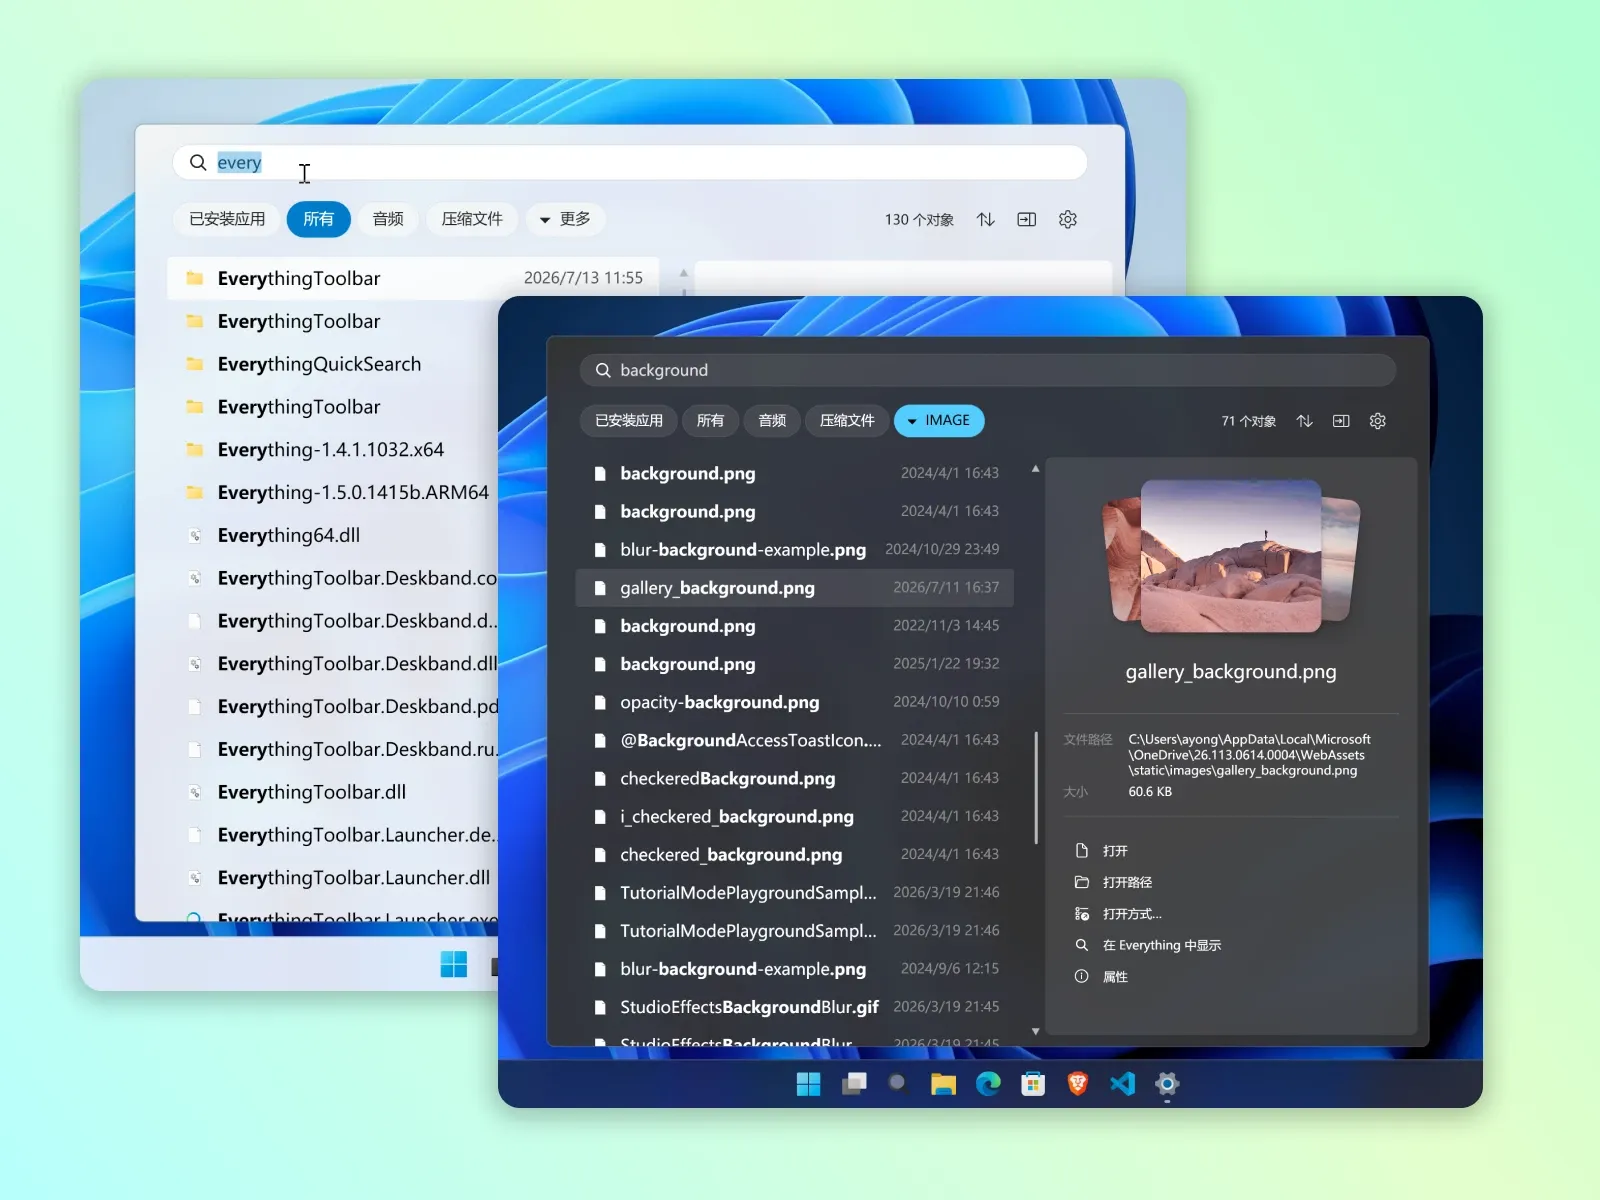
Task: Select Everything-1.5.0.1415b.ARM64 folder
Action: (333, 492)
